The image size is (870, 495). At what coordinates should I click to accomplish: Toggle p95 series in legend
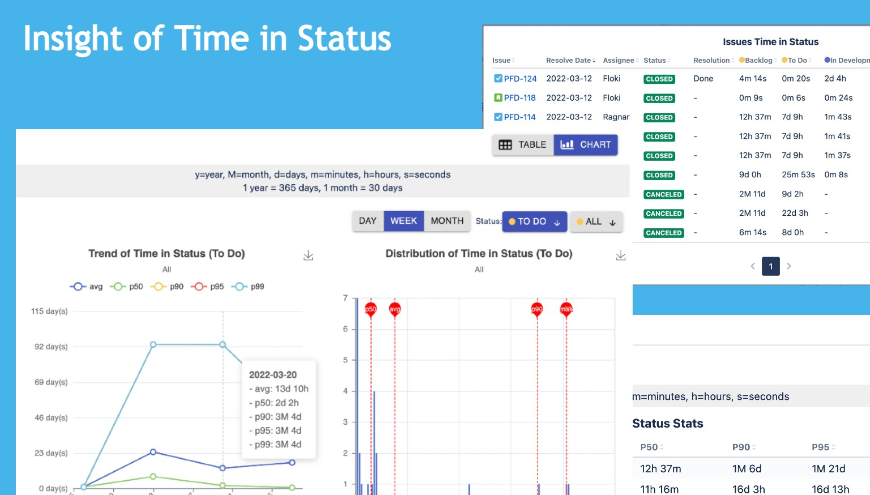click(208, 286)
